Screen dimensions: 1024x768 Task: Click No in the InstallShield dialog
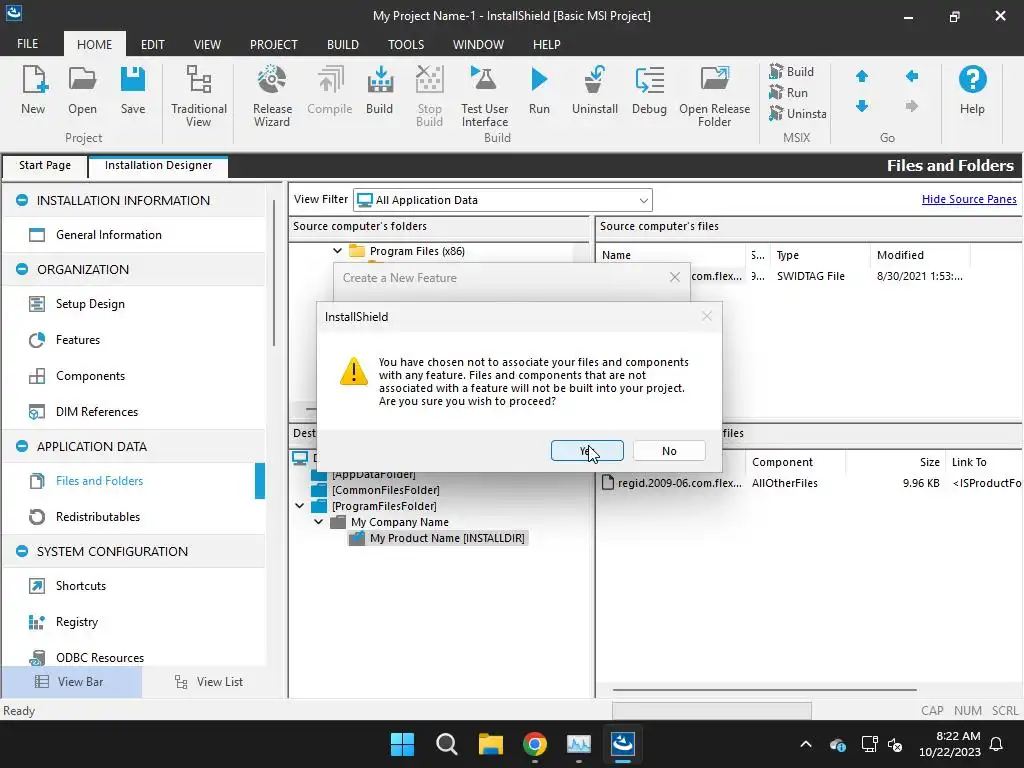pos(669,451)
